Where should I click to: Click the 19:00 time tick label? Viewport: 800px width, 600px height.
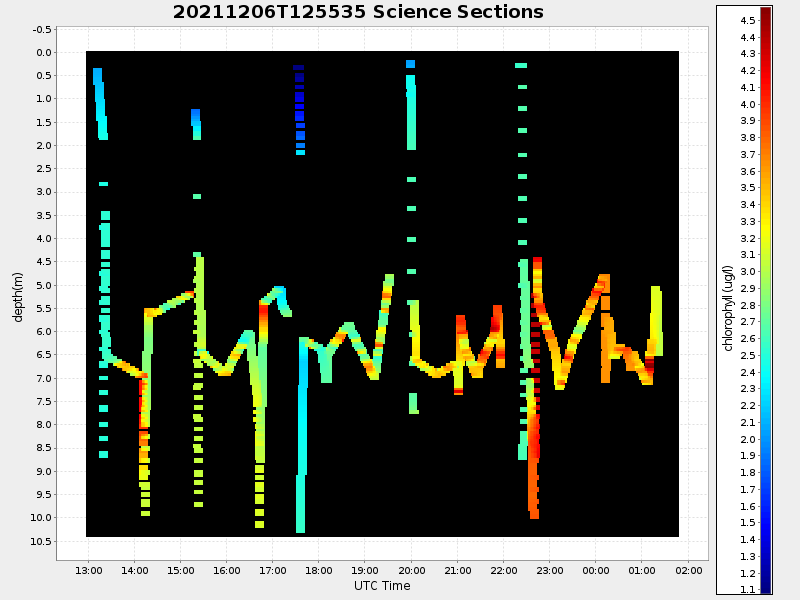pyautogui.click(x=365, y=570)
